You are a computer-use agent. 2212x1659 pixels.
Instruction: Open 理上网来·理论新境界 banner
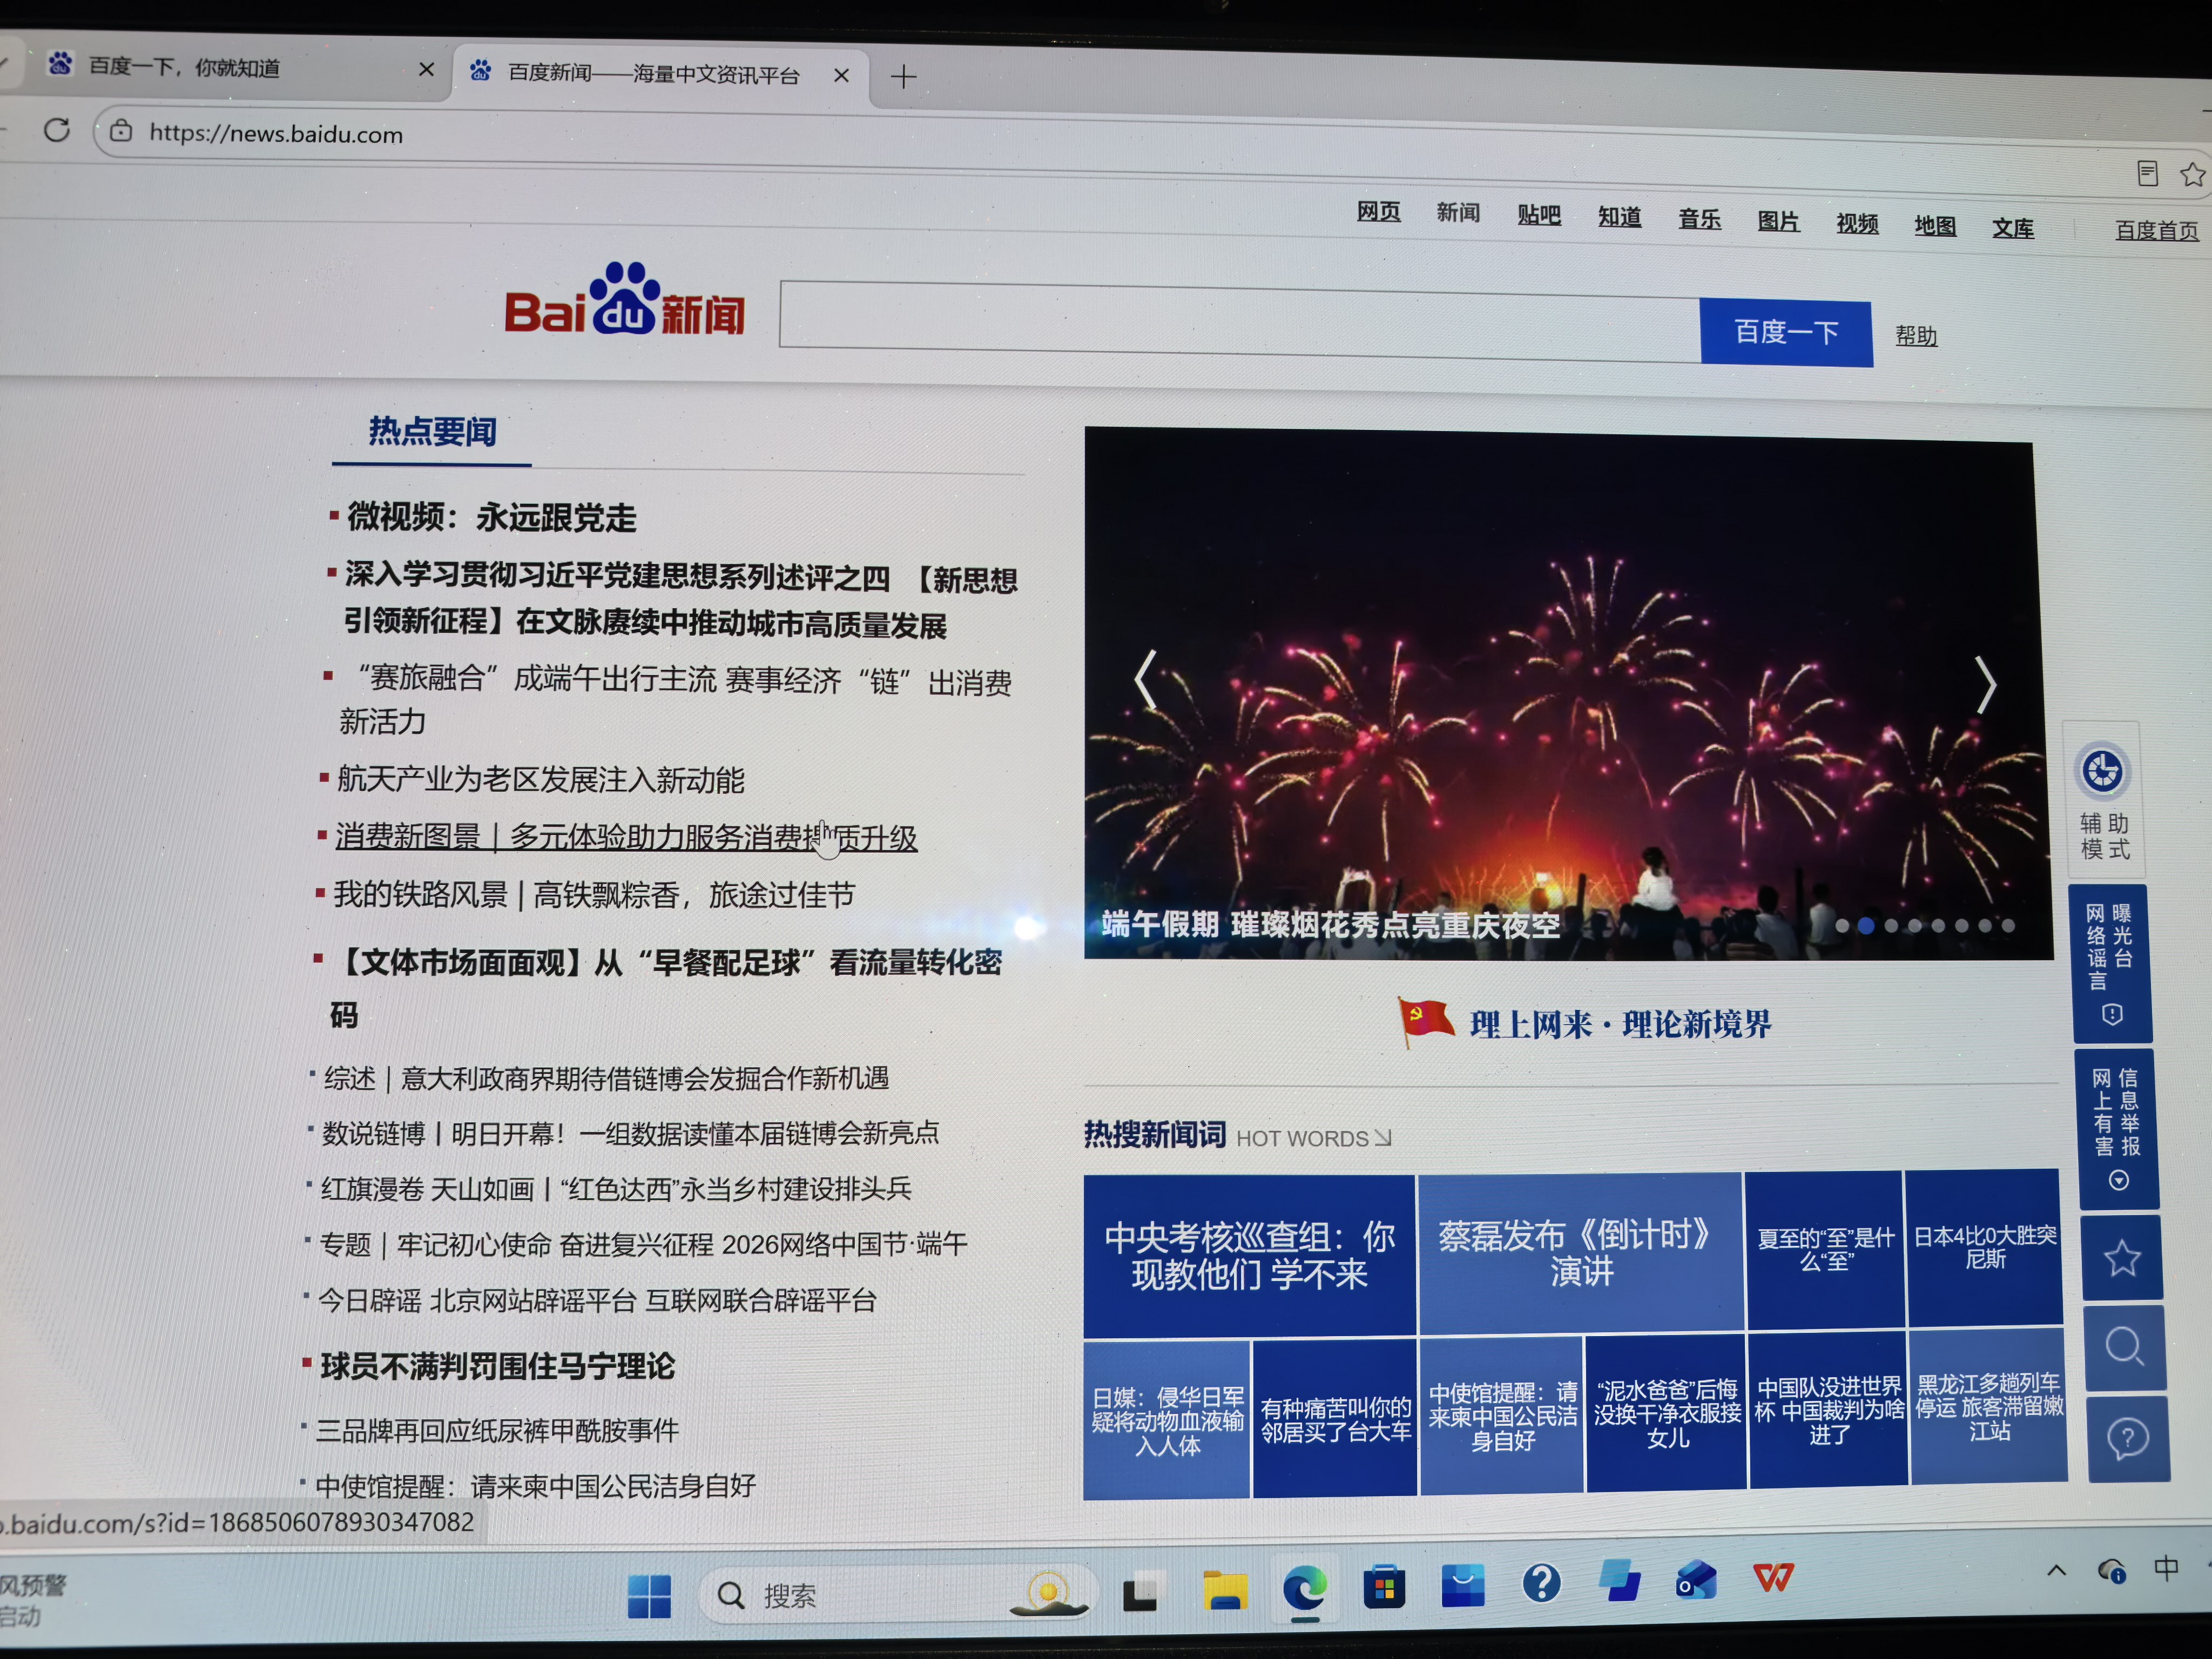[x=1584, y=1023]
